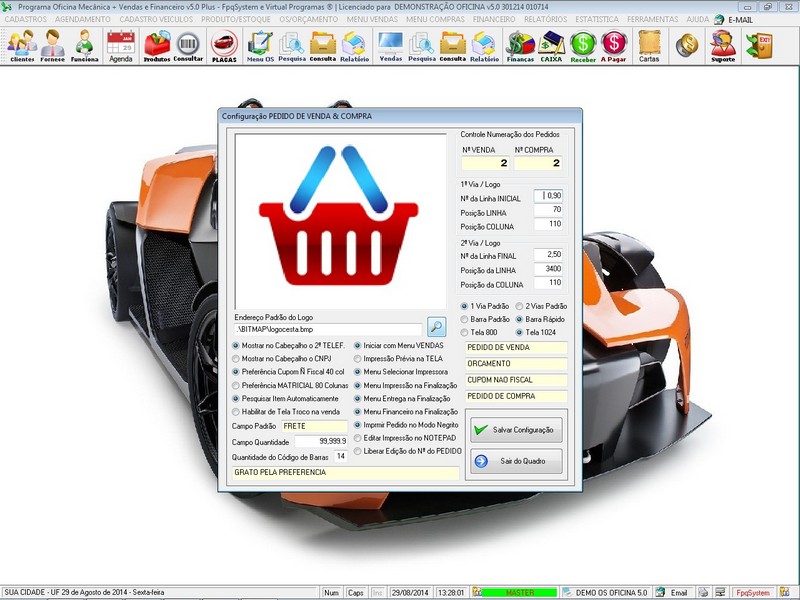
Task: Open the Menu OS icon
Action: (260, 45)
